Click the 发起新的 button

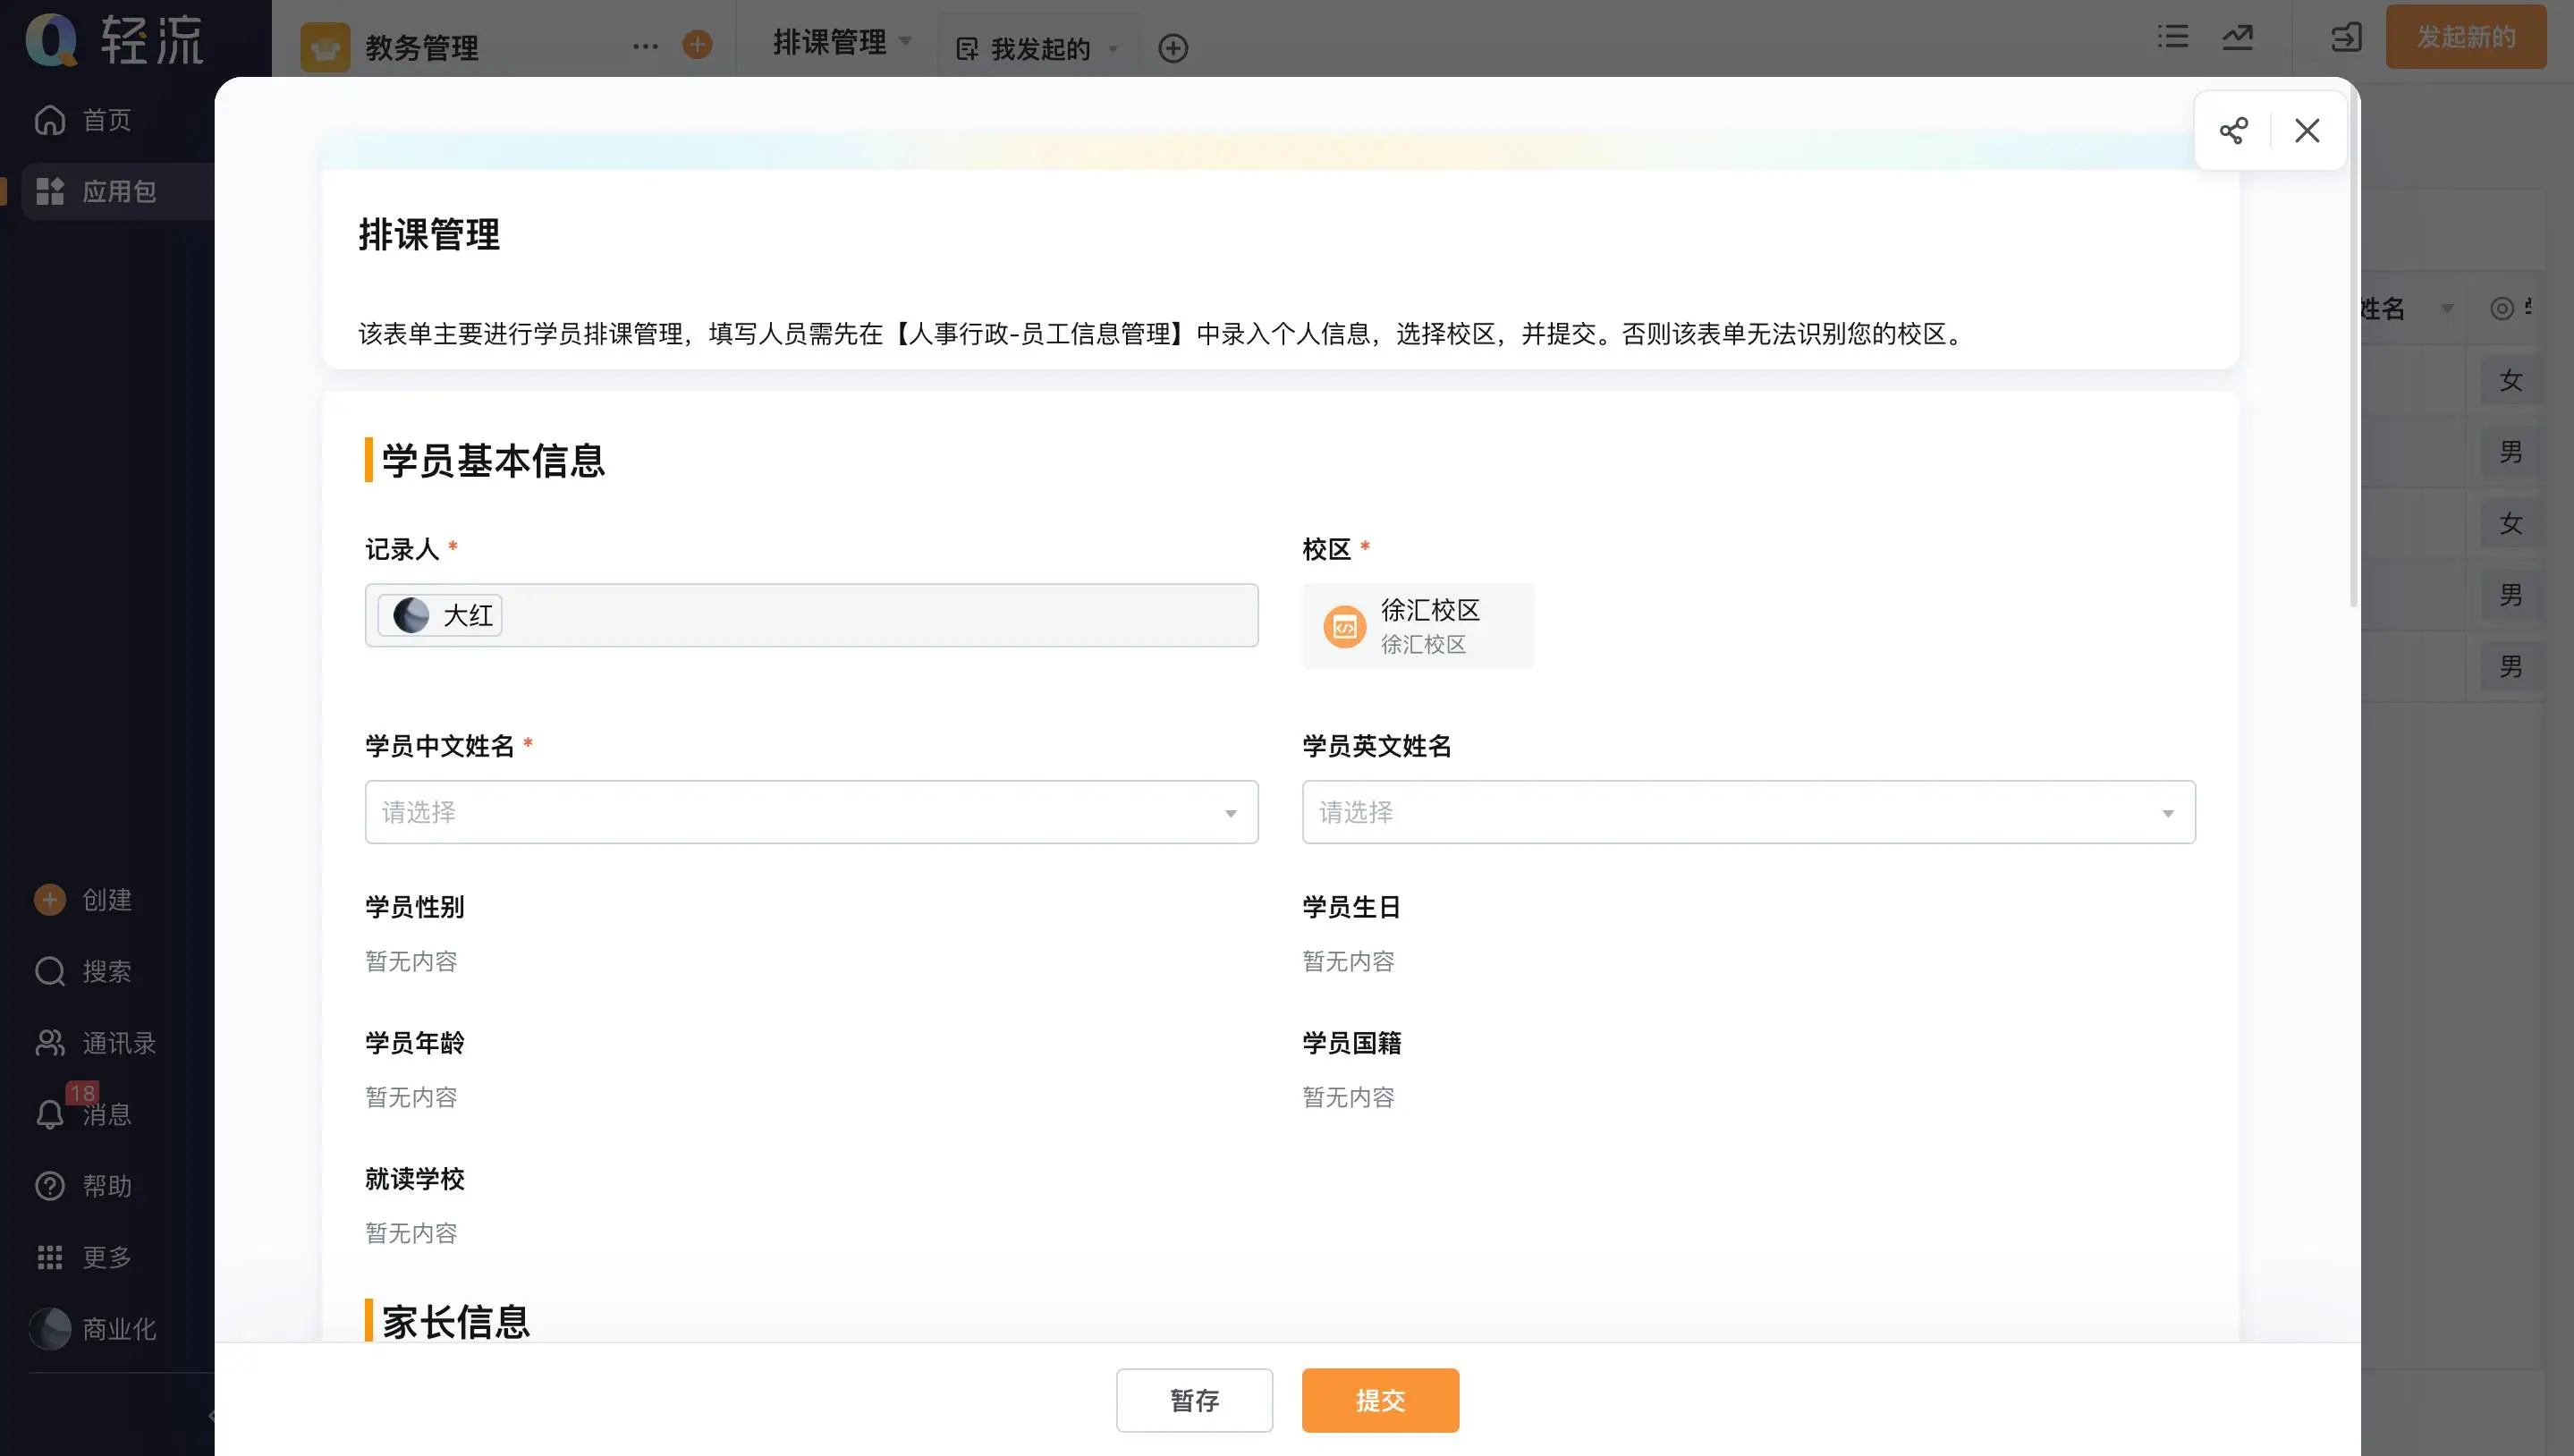(2466, 37)
